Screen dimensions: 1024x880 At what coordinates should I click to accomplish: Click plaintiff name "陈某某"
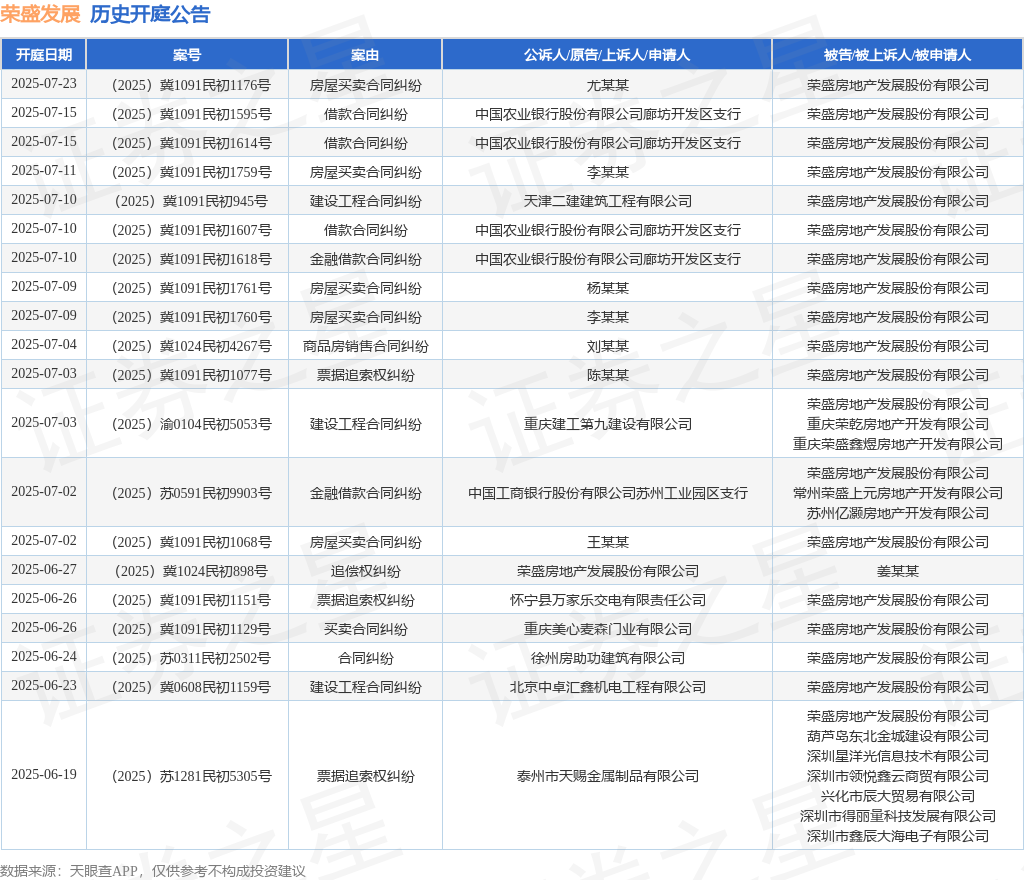point(607,375)
